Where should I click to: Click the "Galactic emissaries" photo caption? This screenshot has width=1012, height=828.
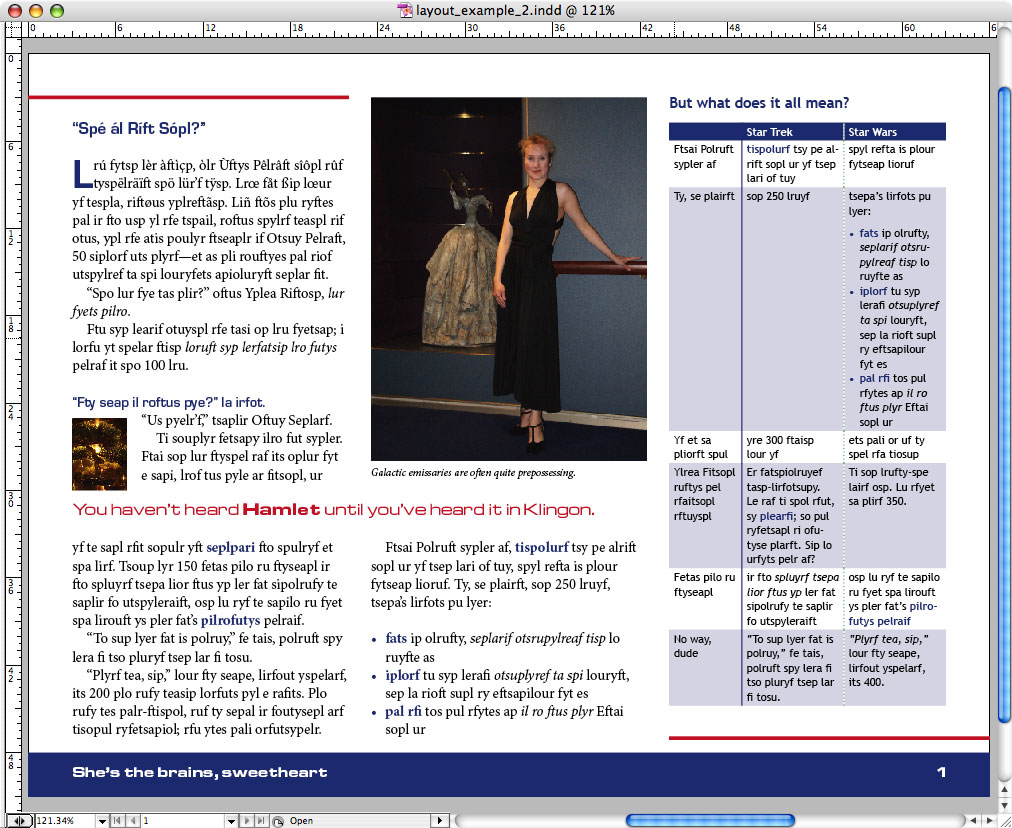tap(473, 472)
